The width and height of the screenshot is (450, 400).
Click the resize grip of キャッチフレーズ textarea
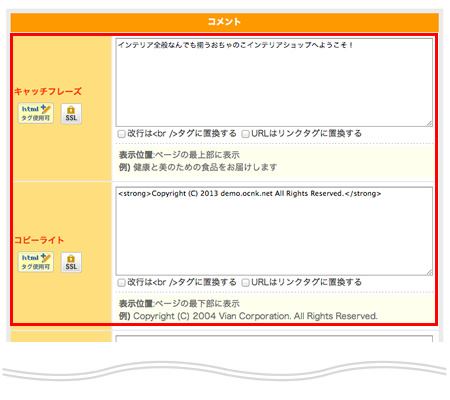point(429,123)
